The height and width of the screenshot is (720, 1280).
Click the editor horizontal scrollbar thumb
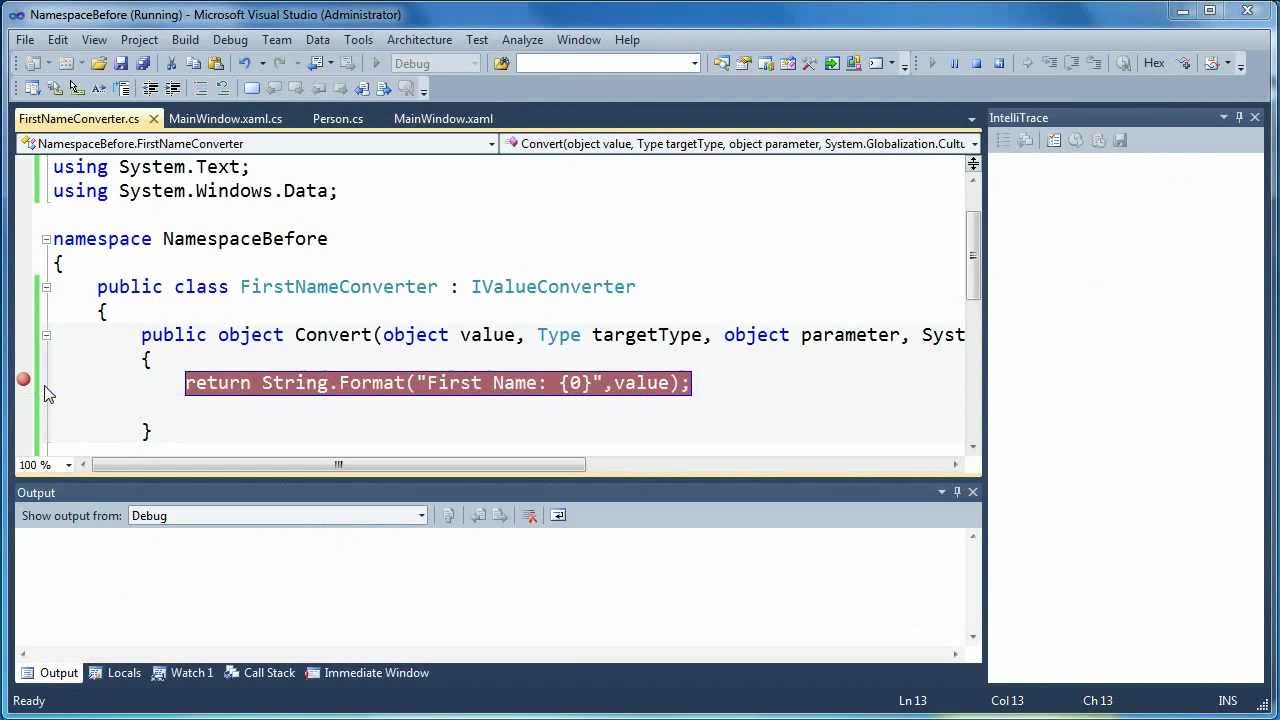tap(338, 464)
